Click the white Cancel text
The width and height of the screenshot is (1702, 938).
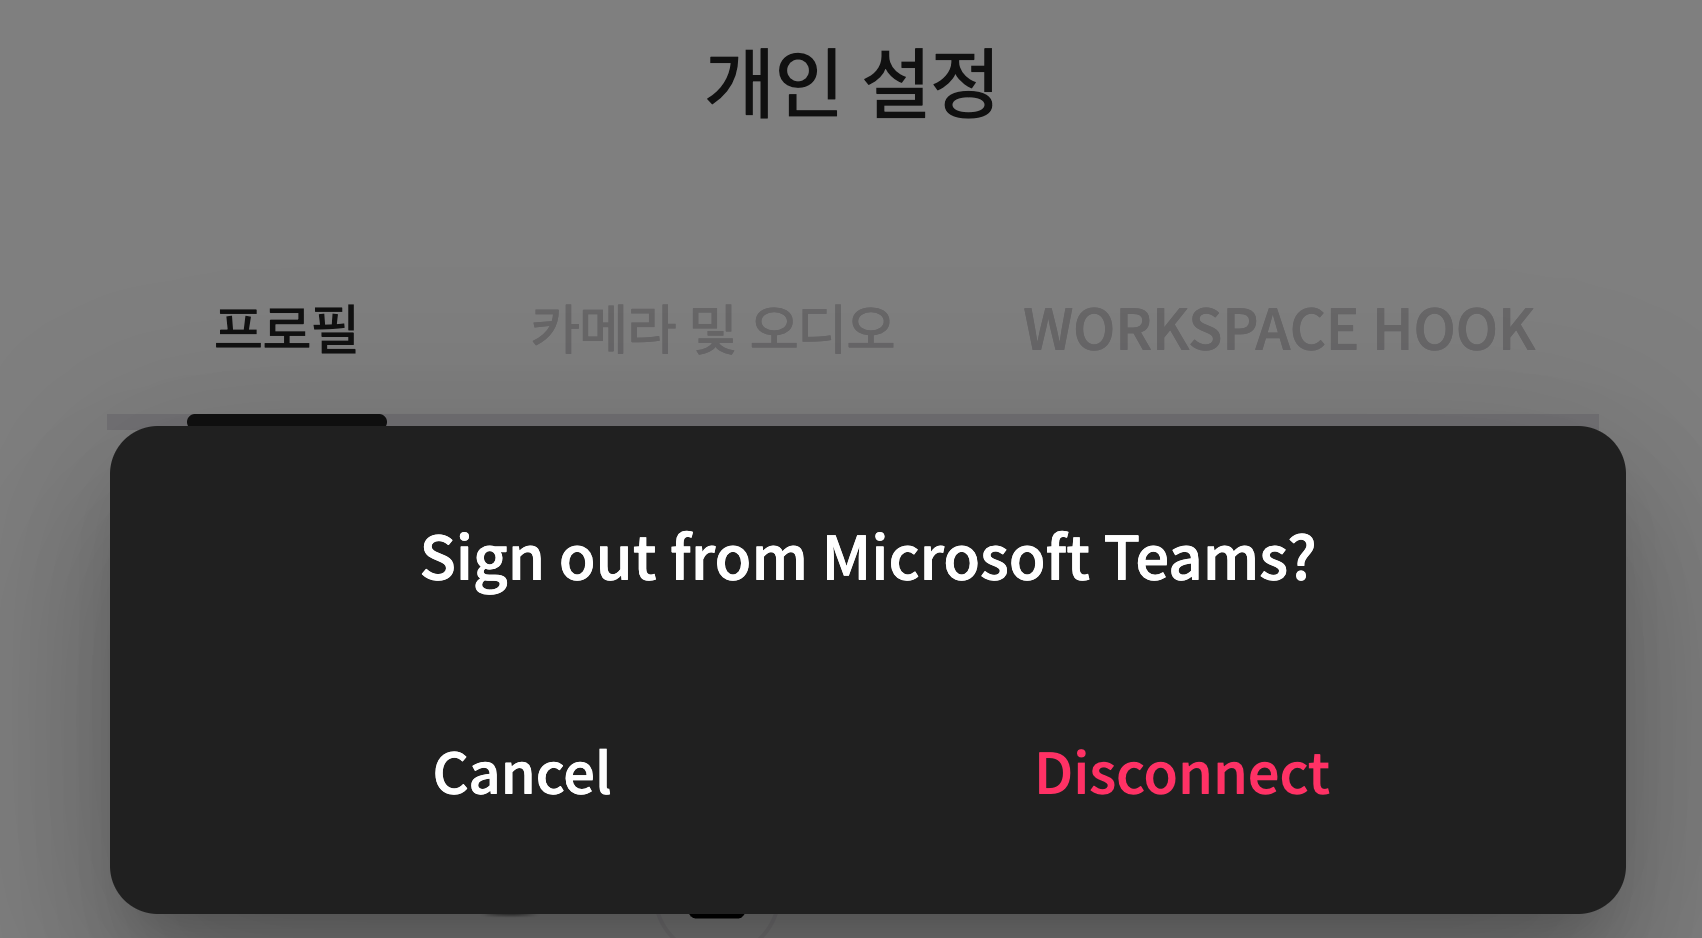(522, 773)
